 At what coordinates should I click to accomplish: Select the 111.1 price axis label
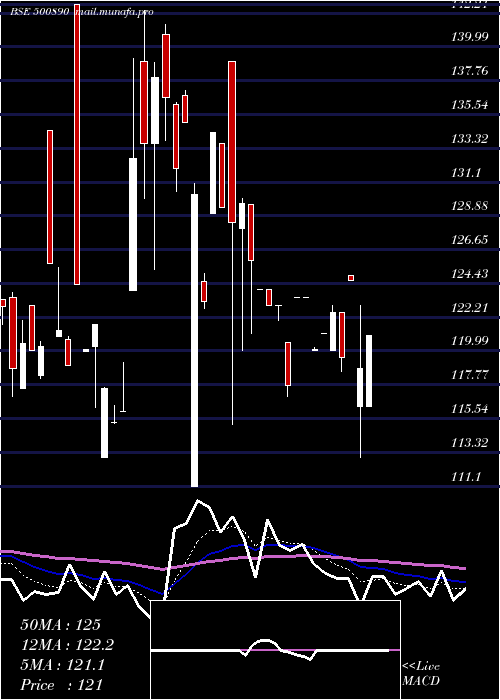click(466, 477)
